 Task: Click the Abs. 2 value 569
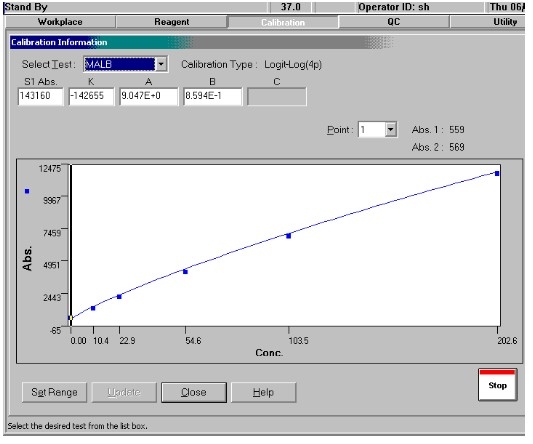pyautogui.click(x=457, y=147)
